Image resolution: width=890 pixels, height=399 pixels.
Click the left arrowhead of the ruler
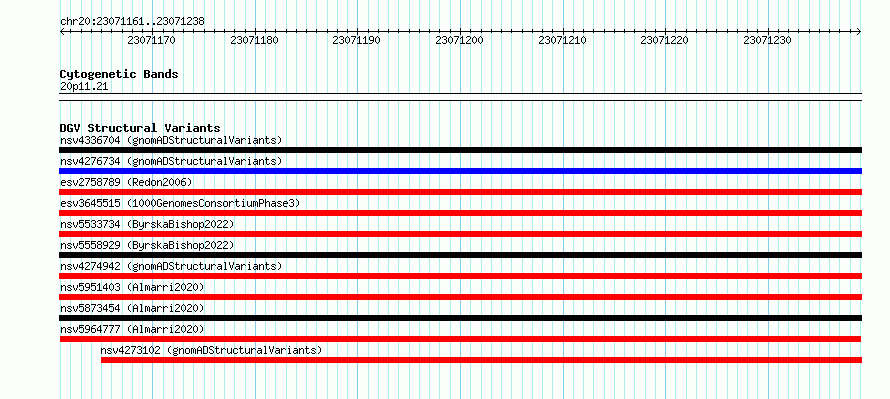[62, 32]
